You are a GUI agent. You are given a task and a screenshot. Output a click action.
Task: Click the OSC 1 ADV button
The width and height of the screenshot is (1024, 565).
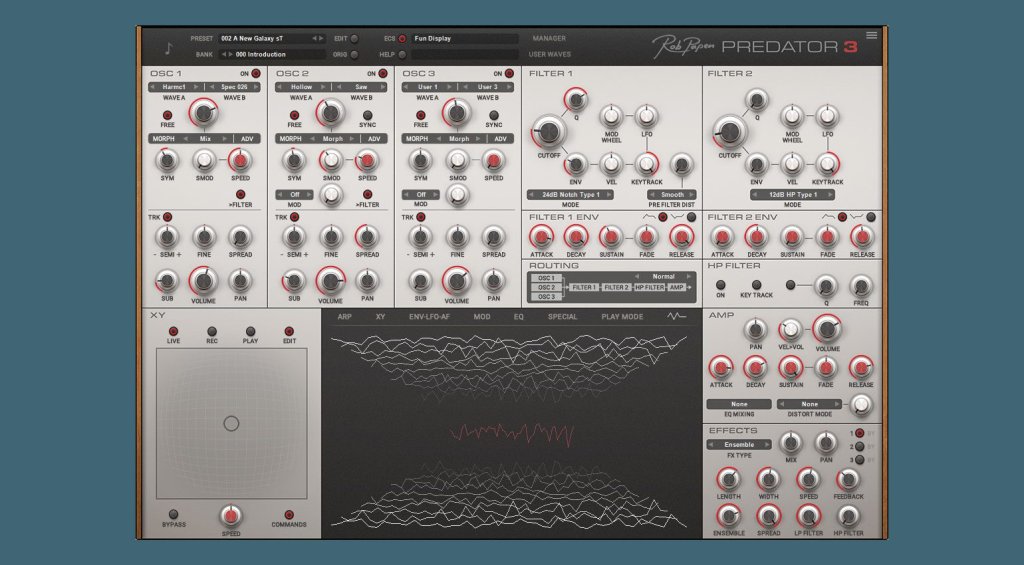tap(247, 138)
